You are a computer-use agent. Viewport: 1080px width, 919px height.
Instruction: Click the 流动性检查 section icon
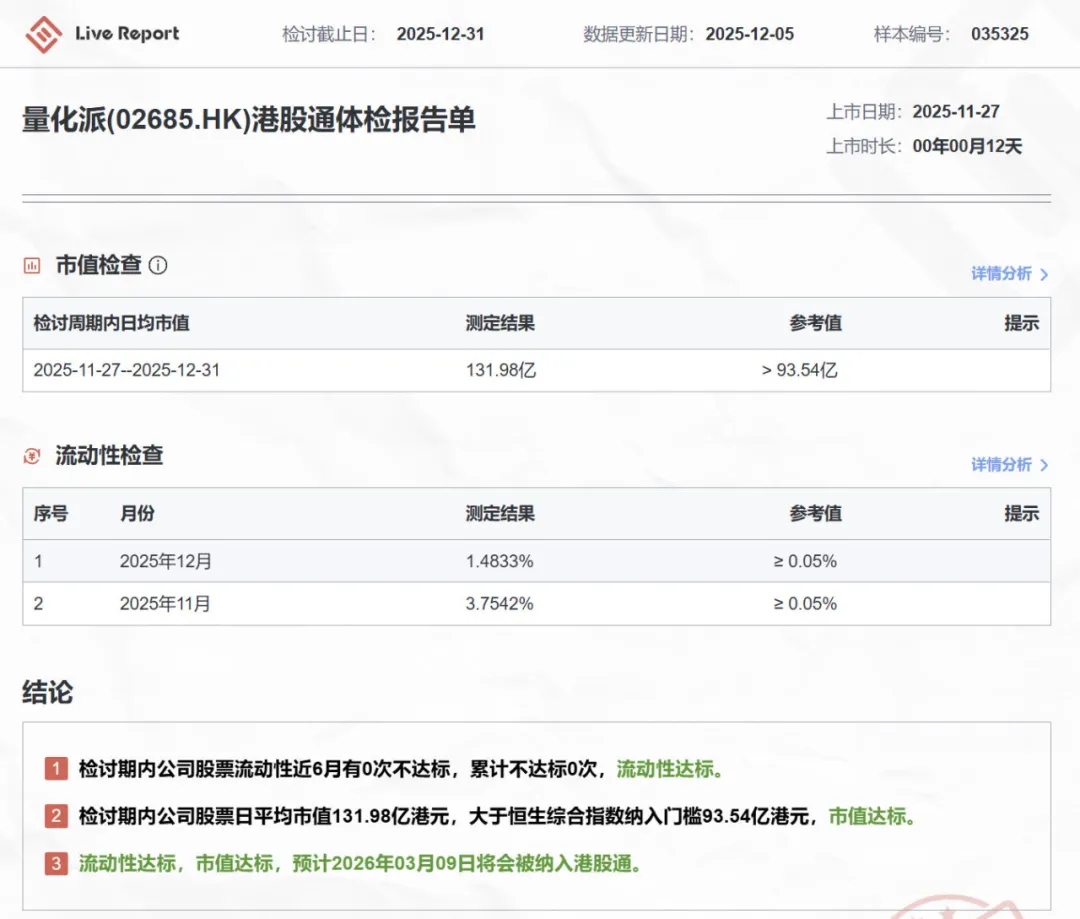point(33,456)
